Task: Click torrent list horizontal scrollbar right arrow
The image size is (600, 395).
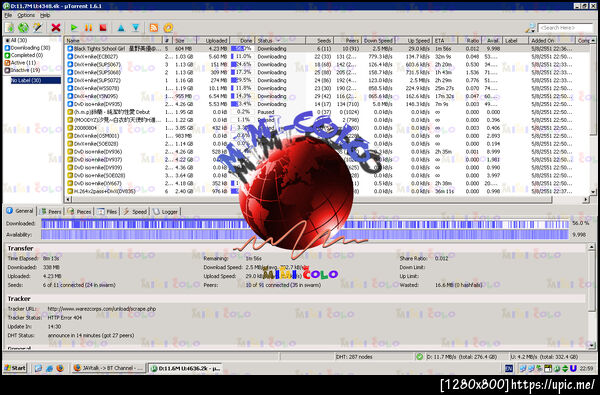Action: point(585,199)
